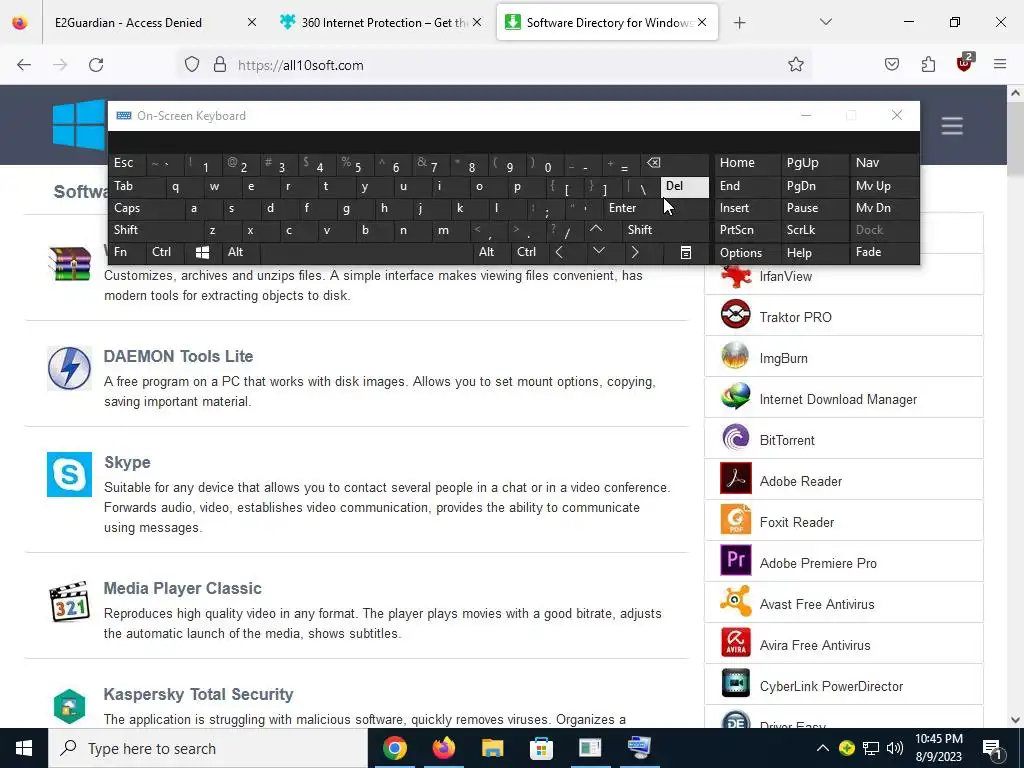Screen dimensions: 1024x768
Task: Click the tracking protection shield icon
Action: pos(192,65)
